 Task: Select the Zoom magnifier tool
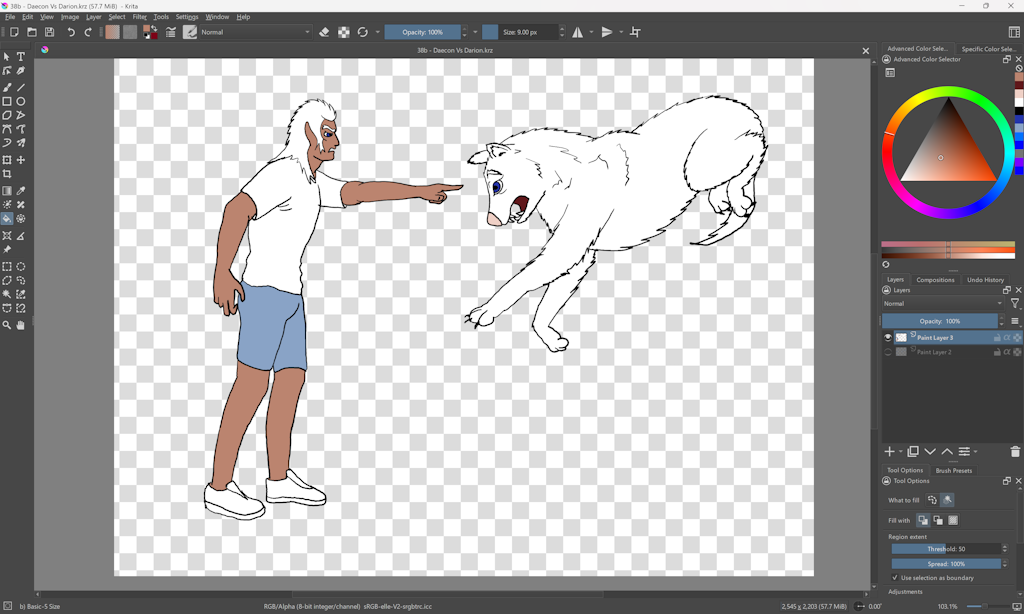pyautogui.click(x=7, y=325)
